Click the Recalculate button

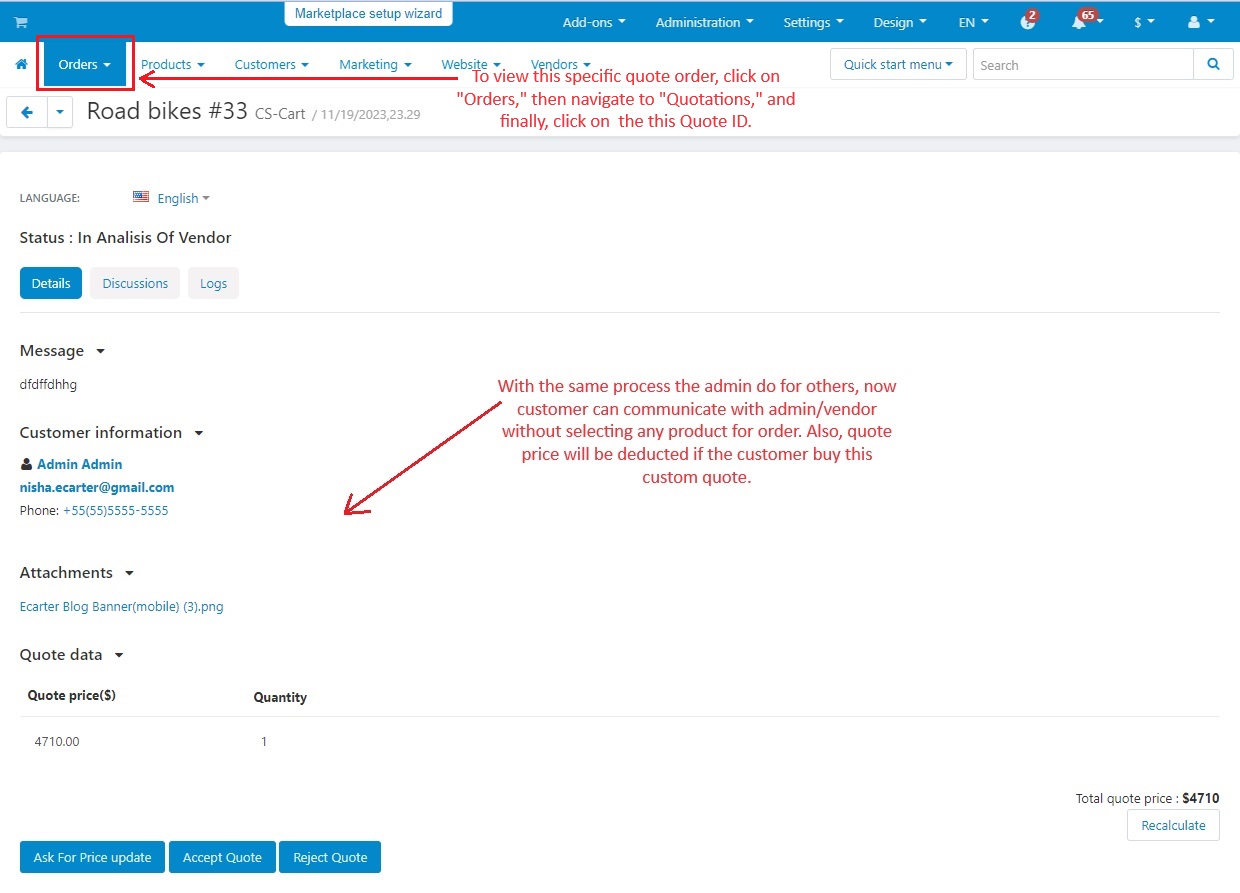[x=1172, y=825]
